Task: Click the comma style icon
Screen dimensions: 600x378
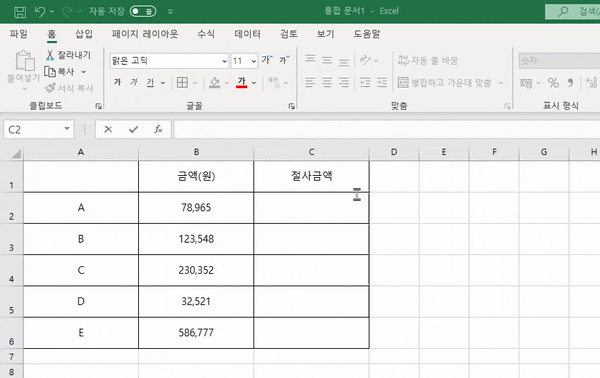Action: point(570,83)
